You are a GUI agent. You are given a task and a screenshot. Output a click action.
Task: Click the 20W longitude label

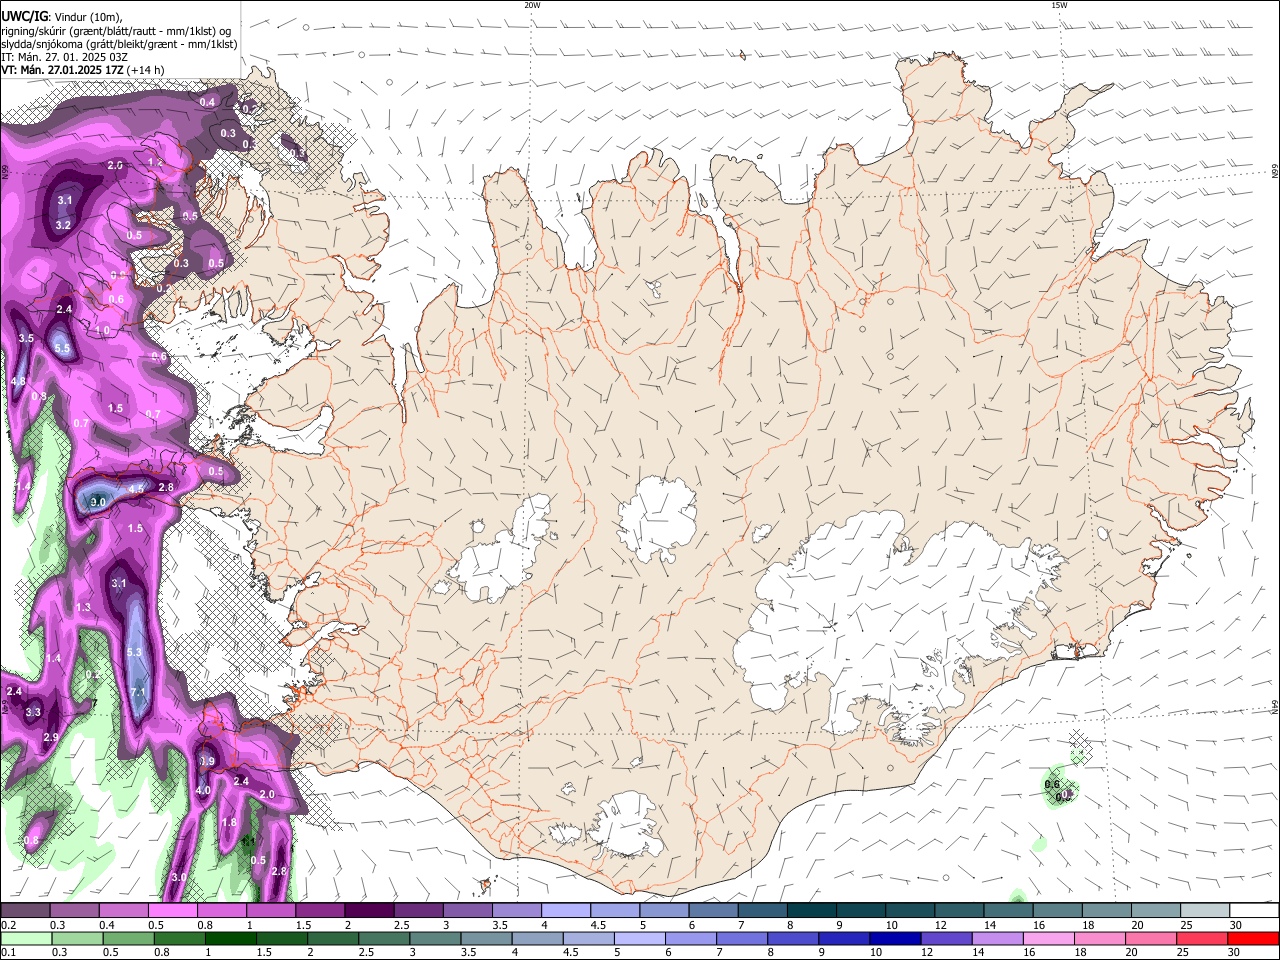tap(532, 5)
